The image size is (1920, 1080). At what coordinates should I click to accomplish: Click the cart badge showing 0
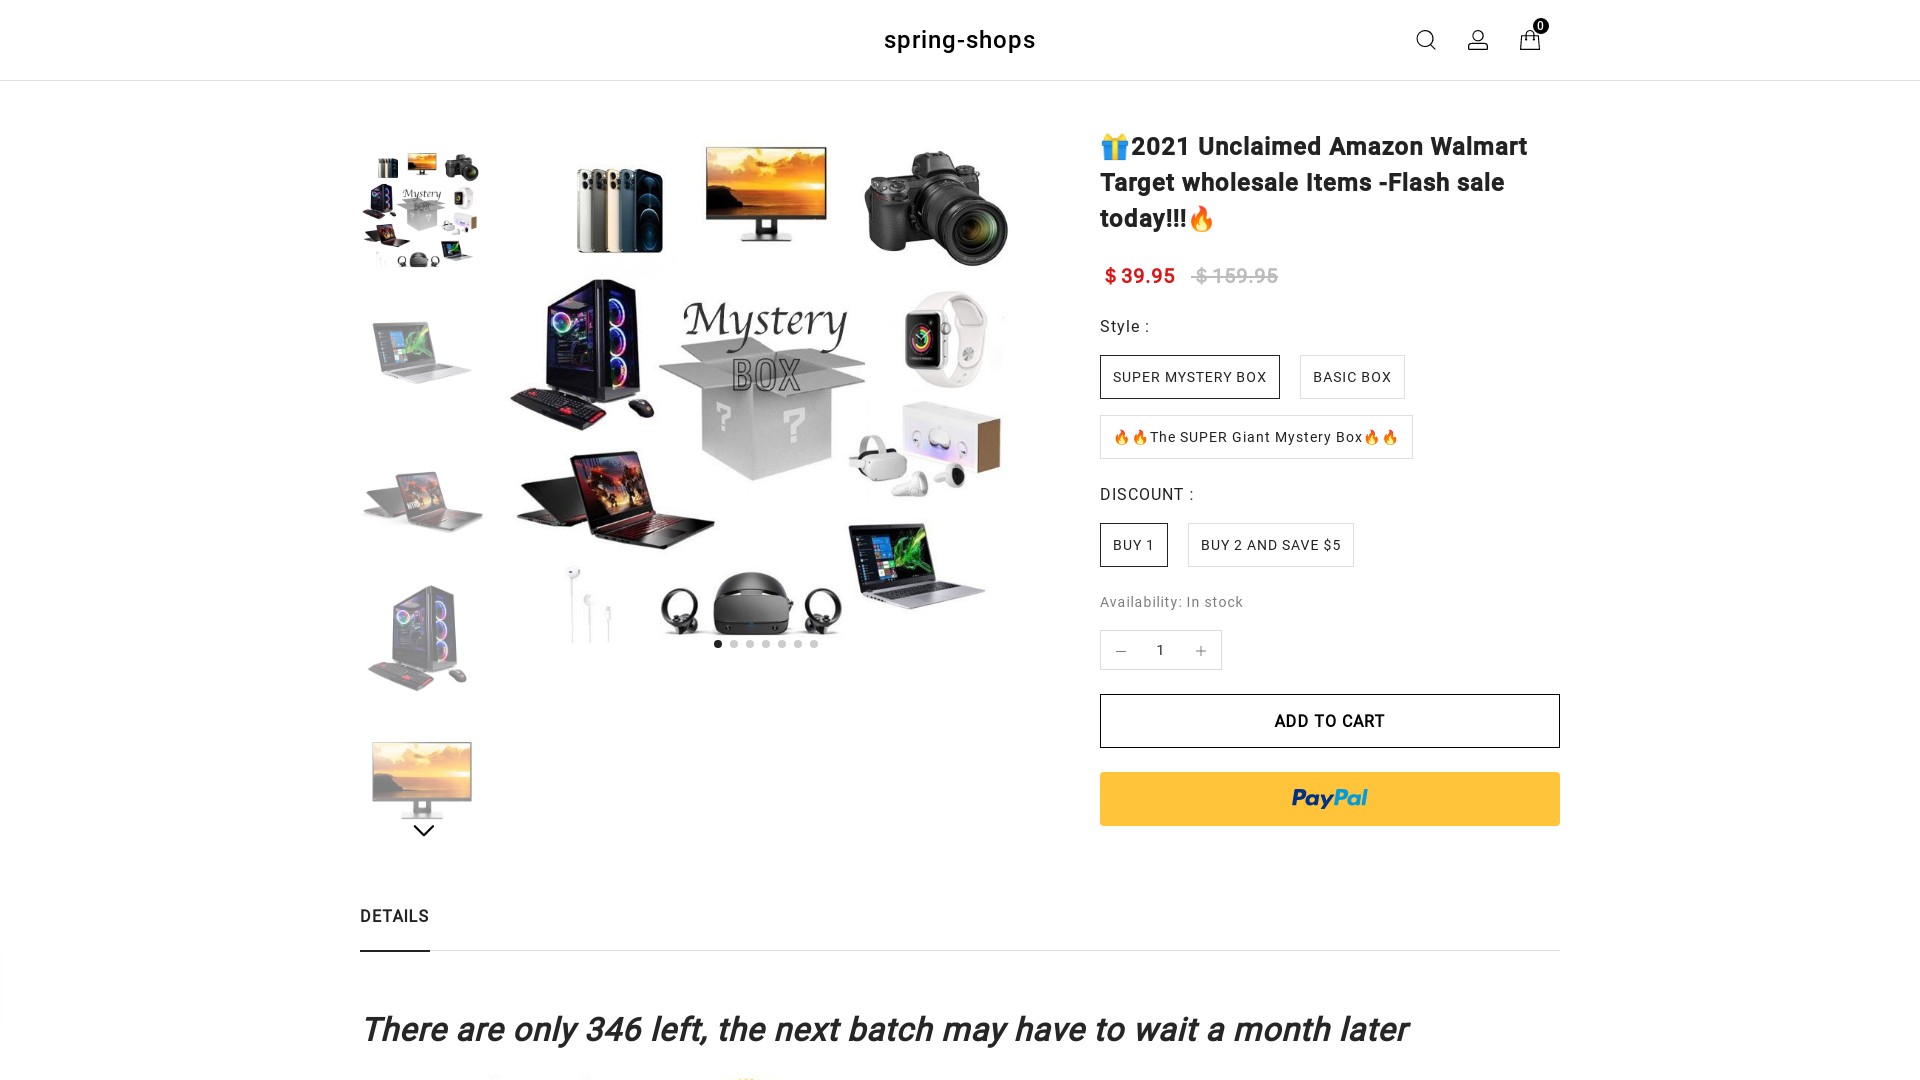(1540, 26)
